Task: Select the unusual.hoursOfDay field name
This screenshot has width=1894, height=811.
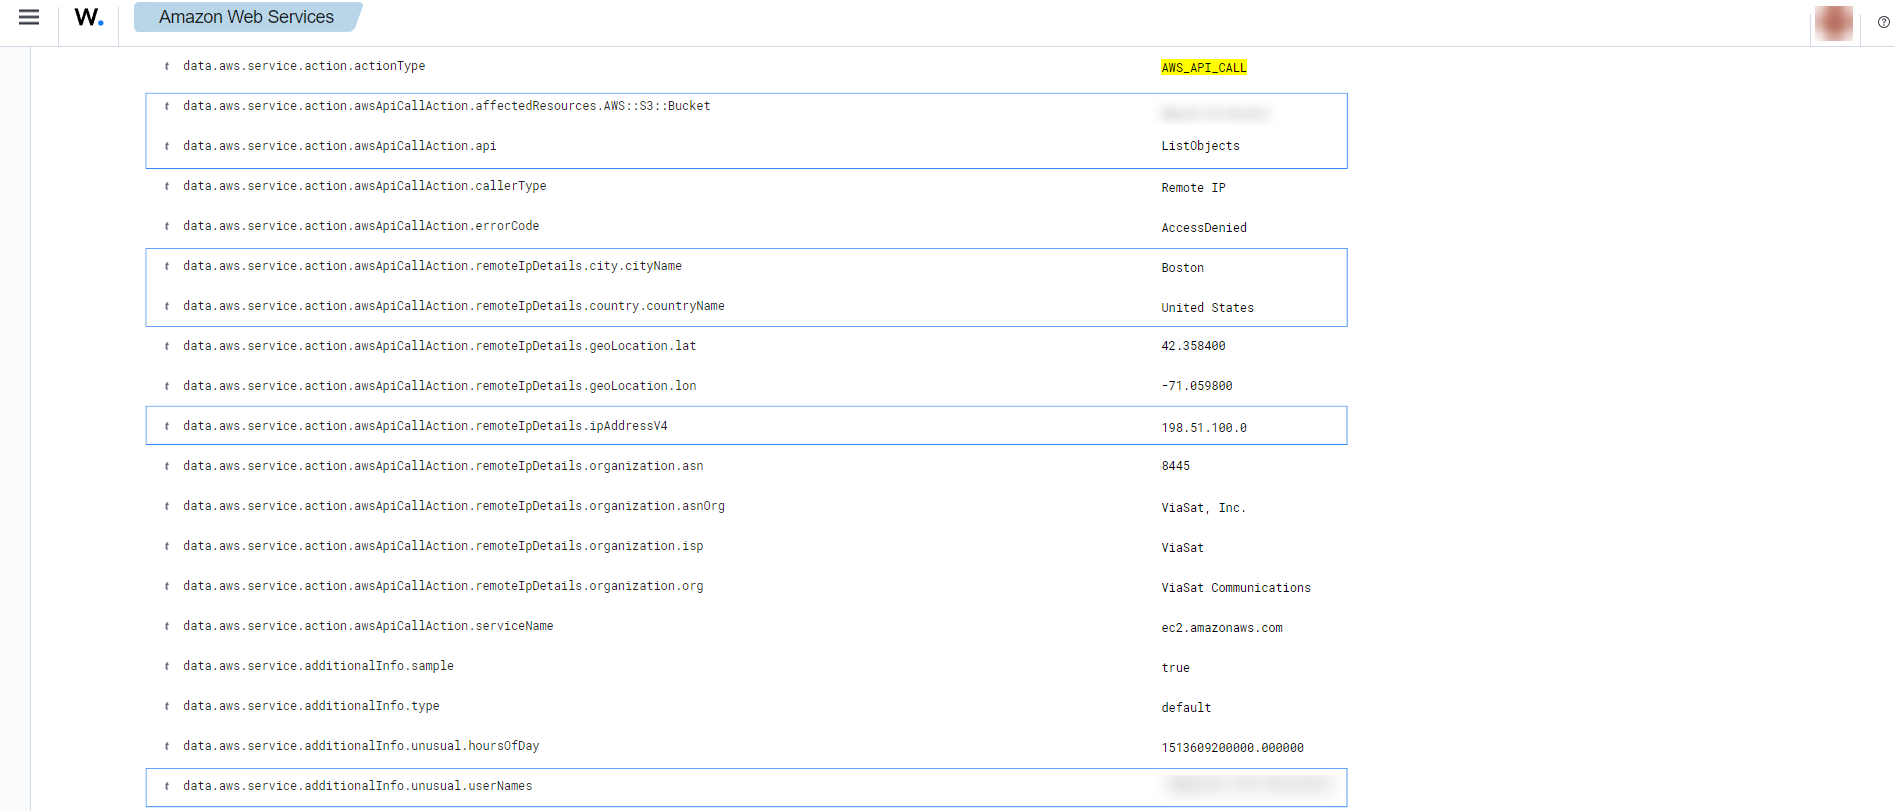Action: pos(360,746)
